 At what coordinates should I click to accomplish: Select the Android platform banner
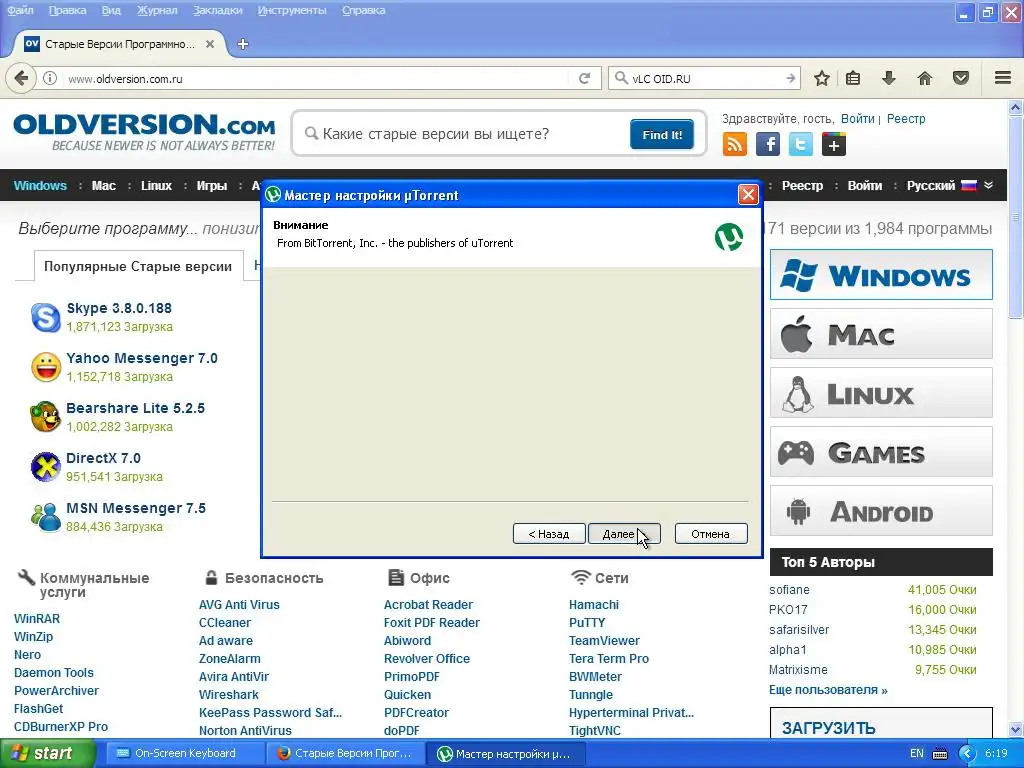click(x=881, y=511)
